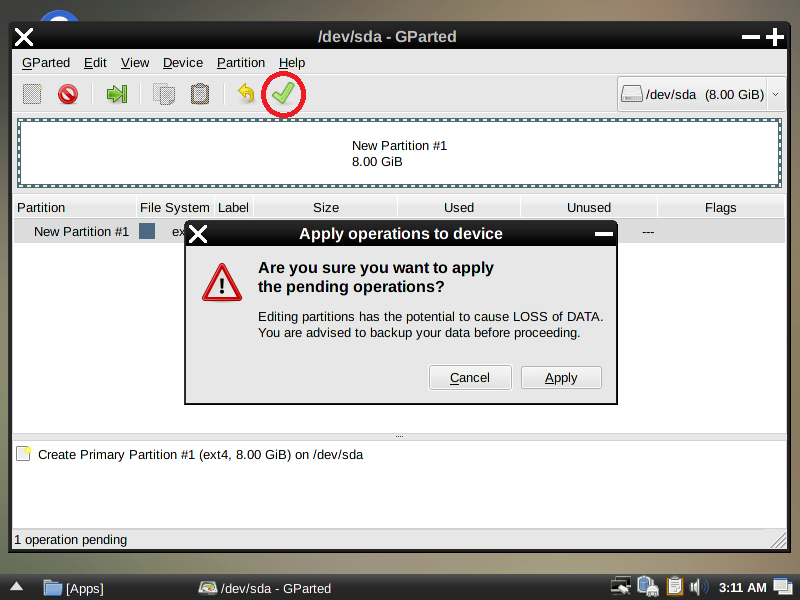
Task: Click the Cancel button in dialog
Action: (470, 378)
